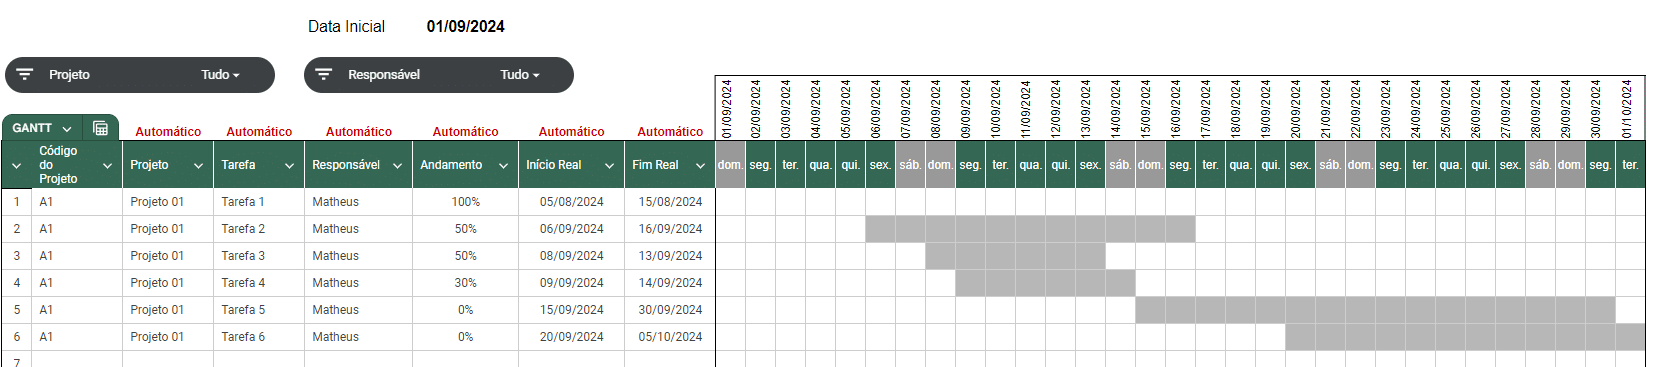Click the 100% Andamento cell
This screenshot has width=1659, height=367.
click(x=465, y=202)
